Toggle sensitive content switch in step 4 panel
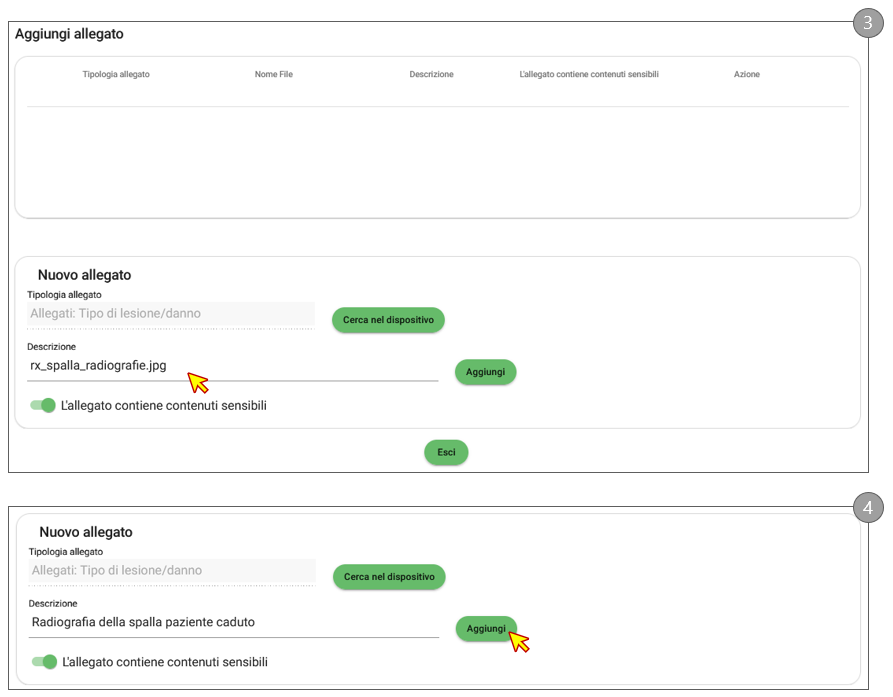Image resolution: width=893 pixels, height=697 pixels. 45,661
